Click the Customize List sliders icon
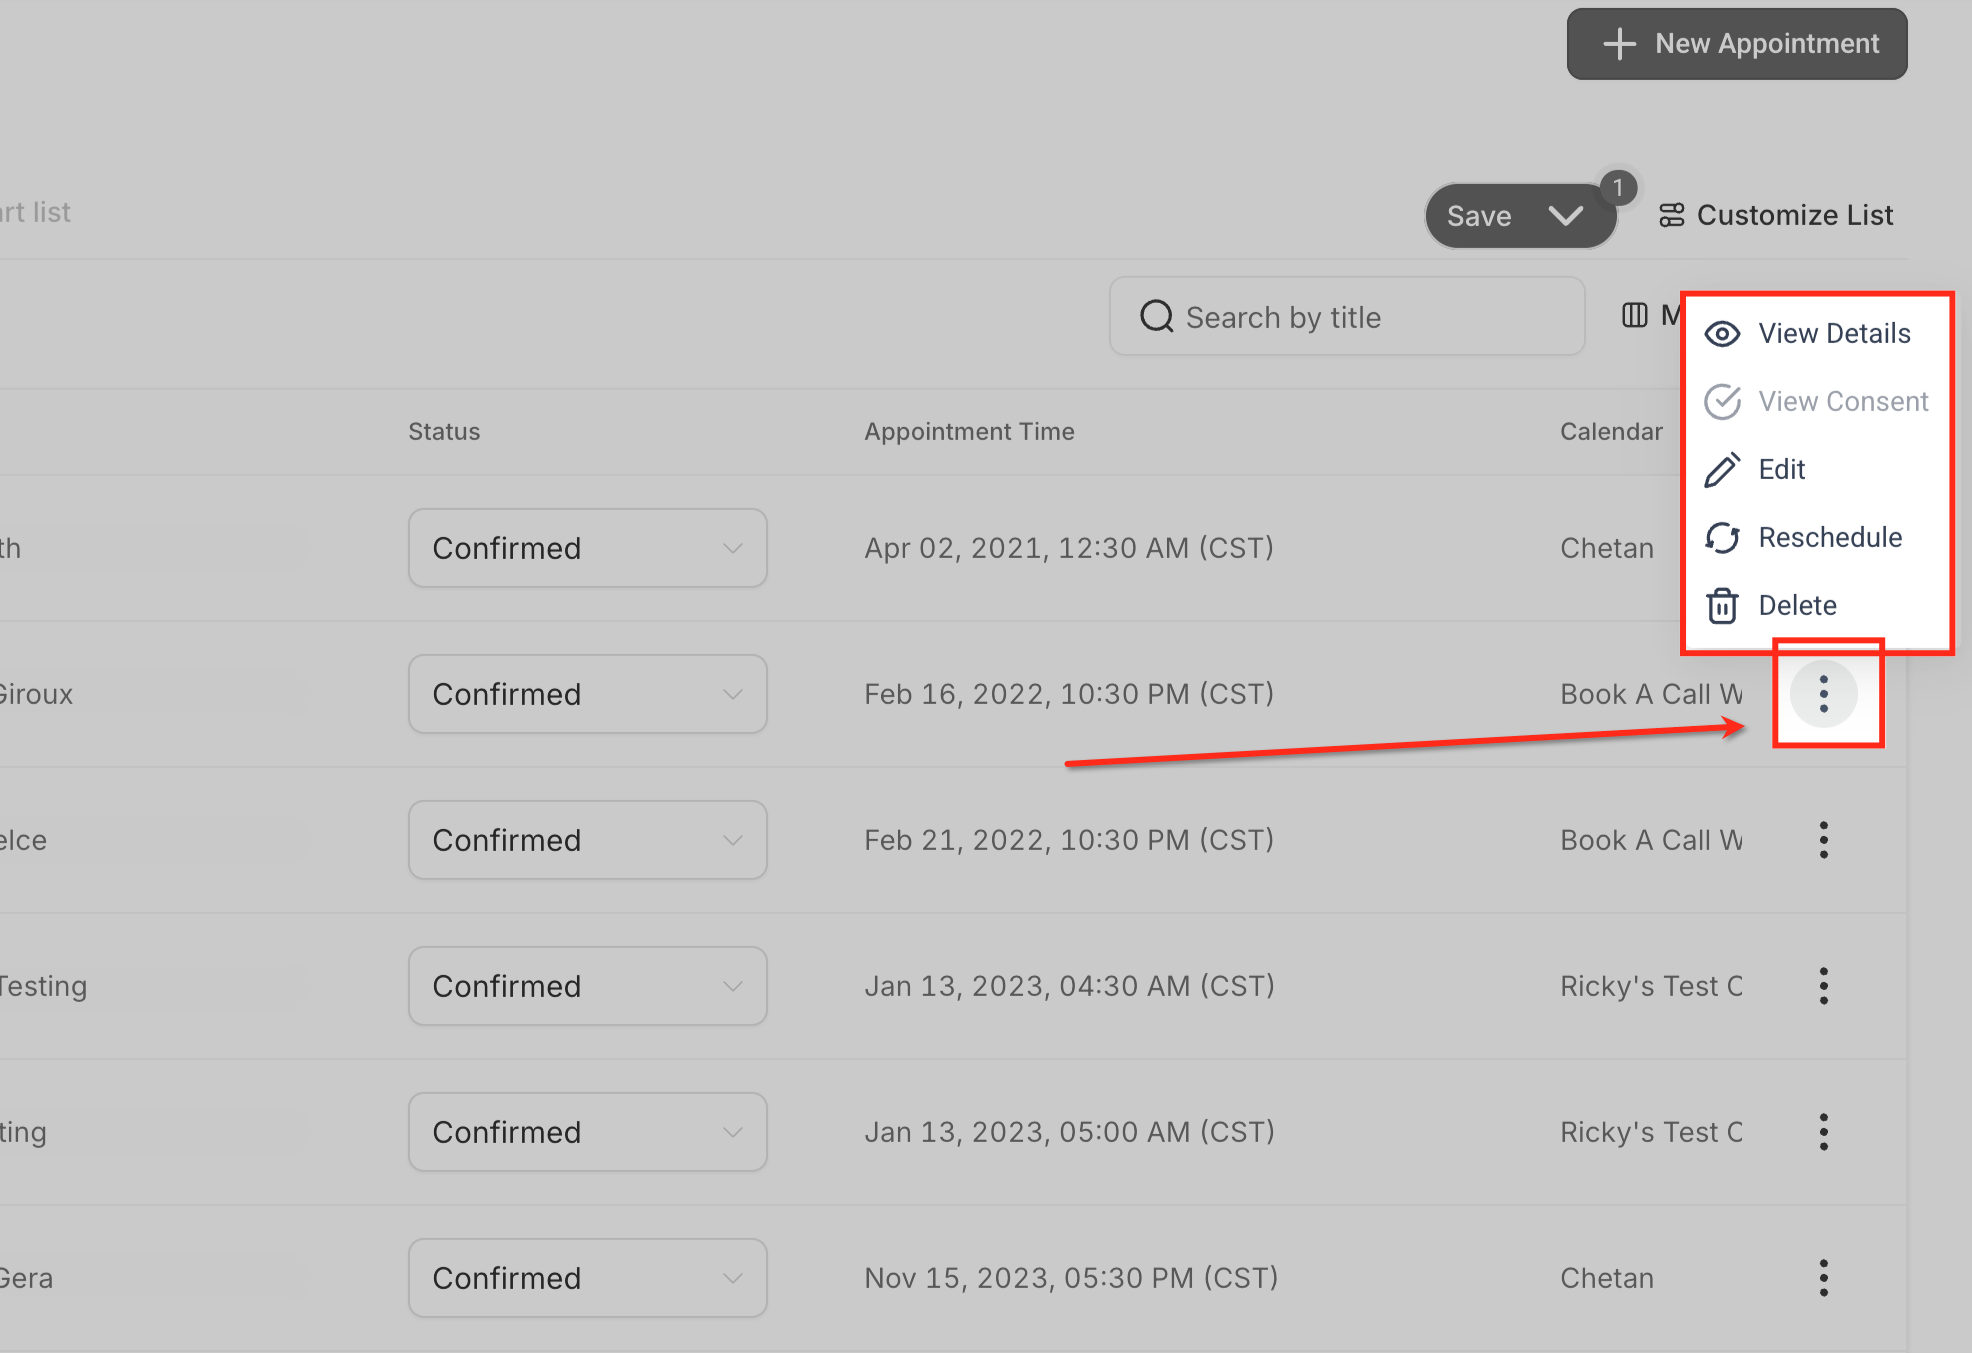Image resolution: width=1972 pixels, height=1353 pixels. (x=1671, y=215)
